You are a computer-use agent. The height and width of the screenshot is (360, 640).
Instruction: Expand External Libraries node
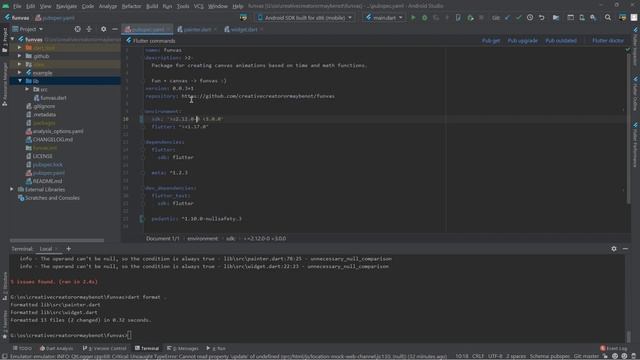[x=12, y=189]
